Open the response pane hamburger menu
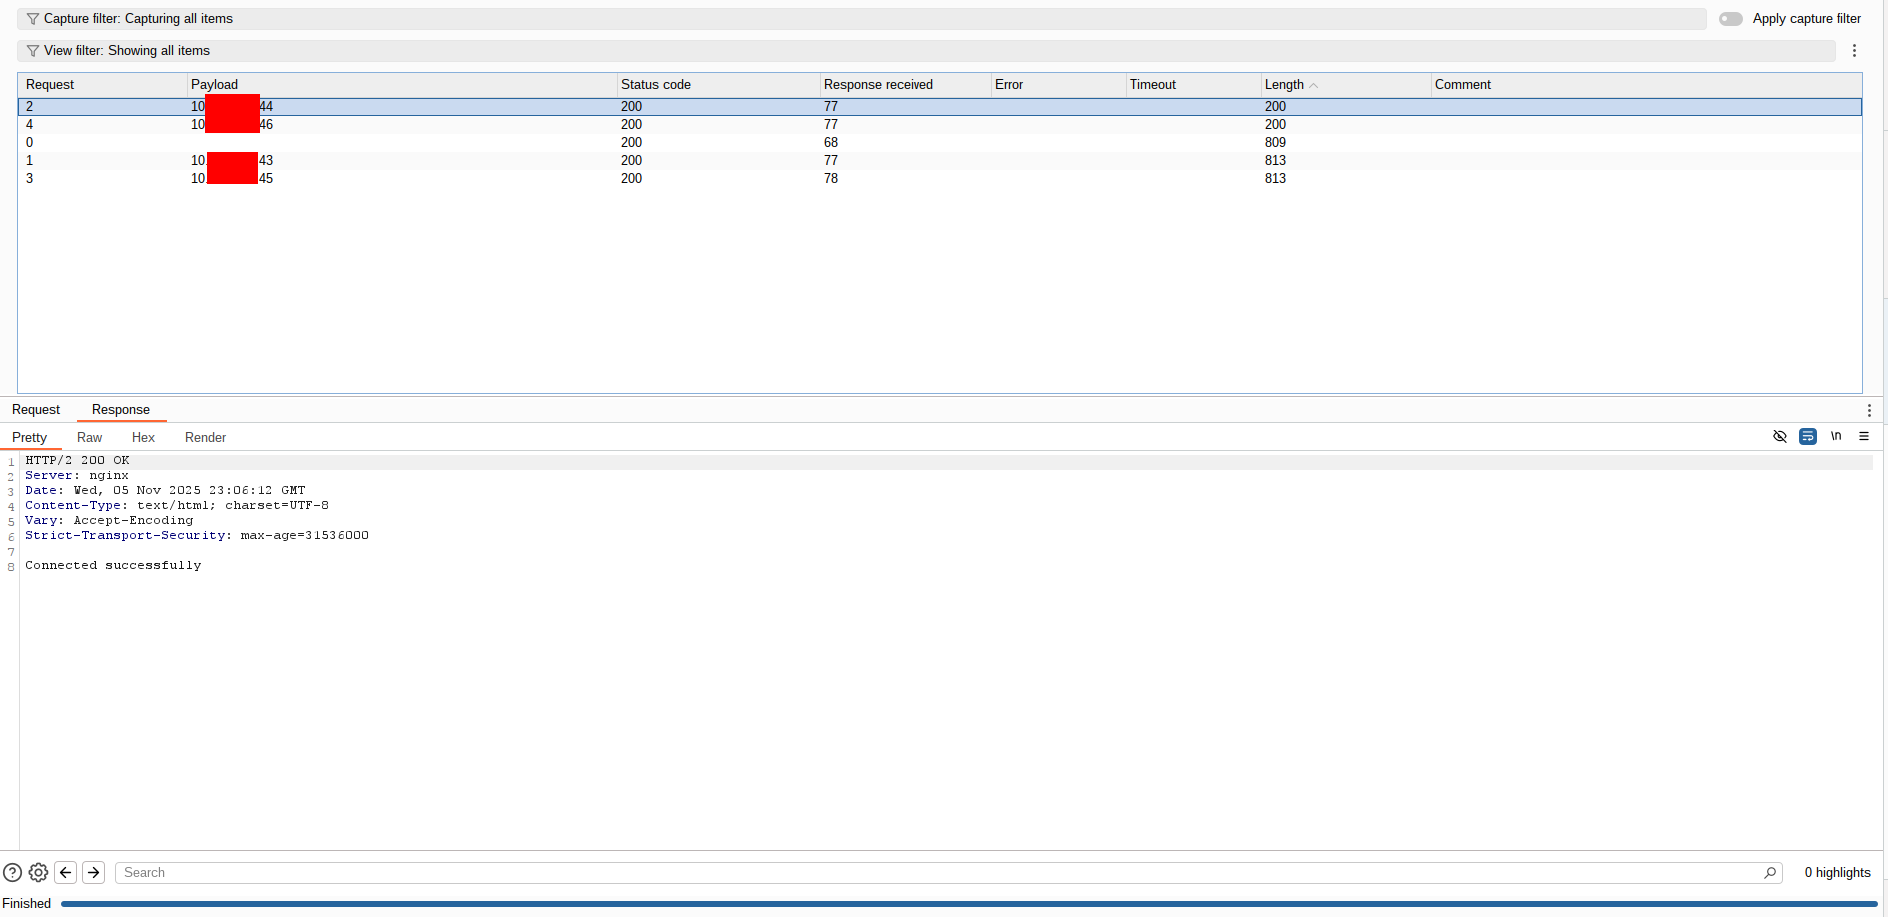The width and height of the screenshot is (1888, 917). [x=1864, y=437]
